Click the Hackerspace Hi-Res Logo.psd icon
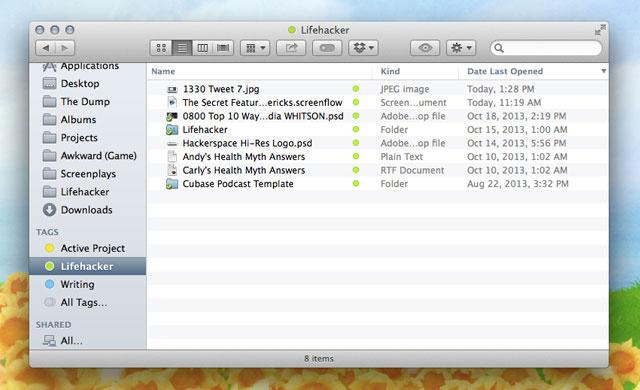640x390 pixels. tap(172, 144)
